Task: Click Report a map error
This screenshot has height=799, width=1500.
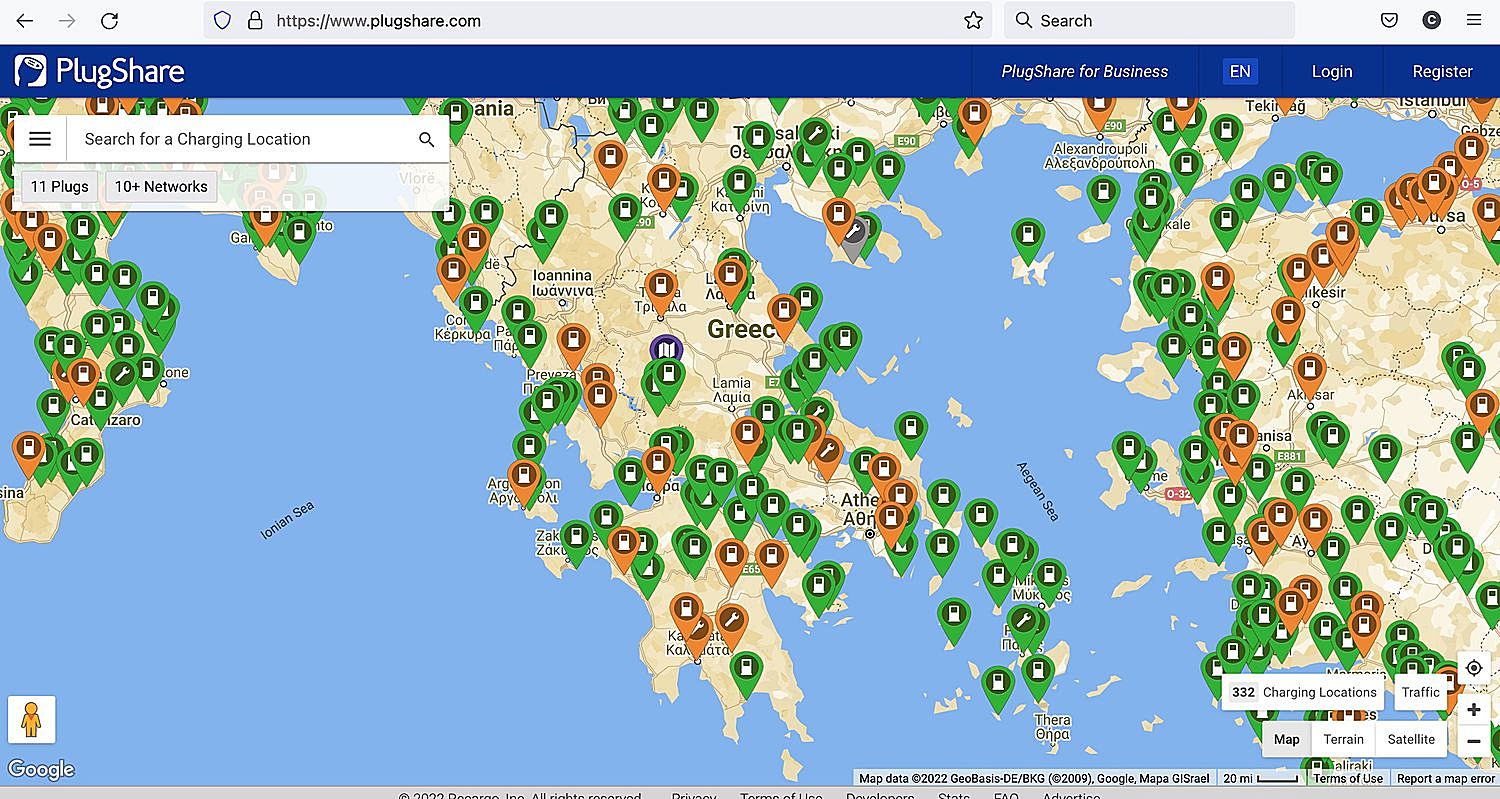Action: (x=1446, y=778)
